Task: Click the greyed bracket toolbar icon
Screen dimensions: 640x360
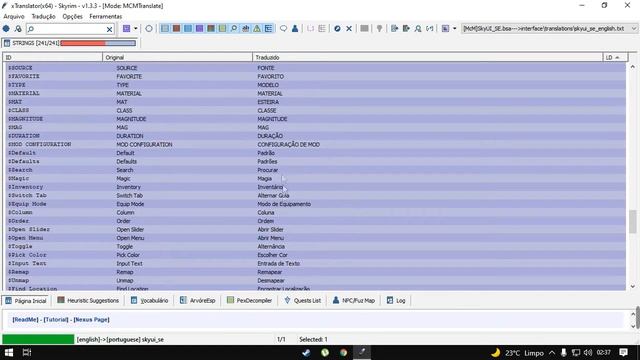Action: 311,29
